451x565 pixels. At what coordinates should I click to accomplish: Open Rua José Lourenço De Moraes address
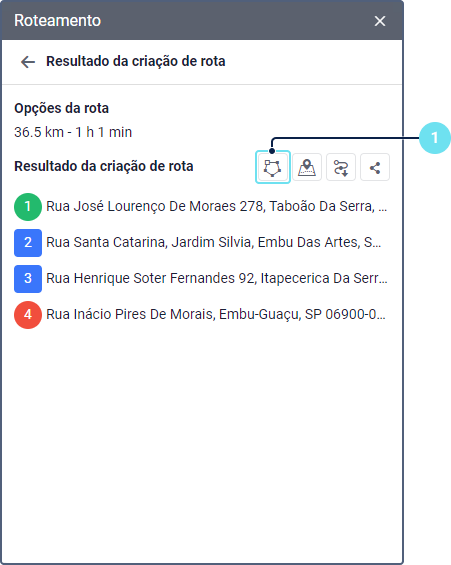[x=216, y=206]
